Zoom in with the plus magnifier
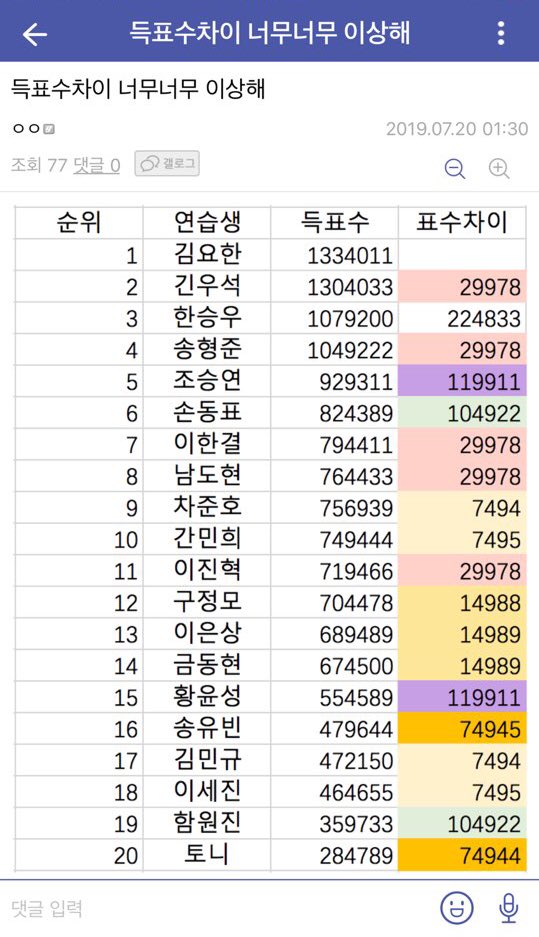The height and width of the screenshot is (937, 539). (499, 169)
